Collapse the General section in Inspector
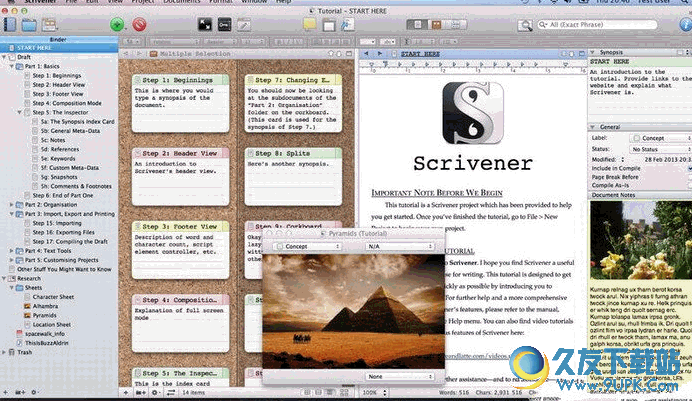 [593, 127]
